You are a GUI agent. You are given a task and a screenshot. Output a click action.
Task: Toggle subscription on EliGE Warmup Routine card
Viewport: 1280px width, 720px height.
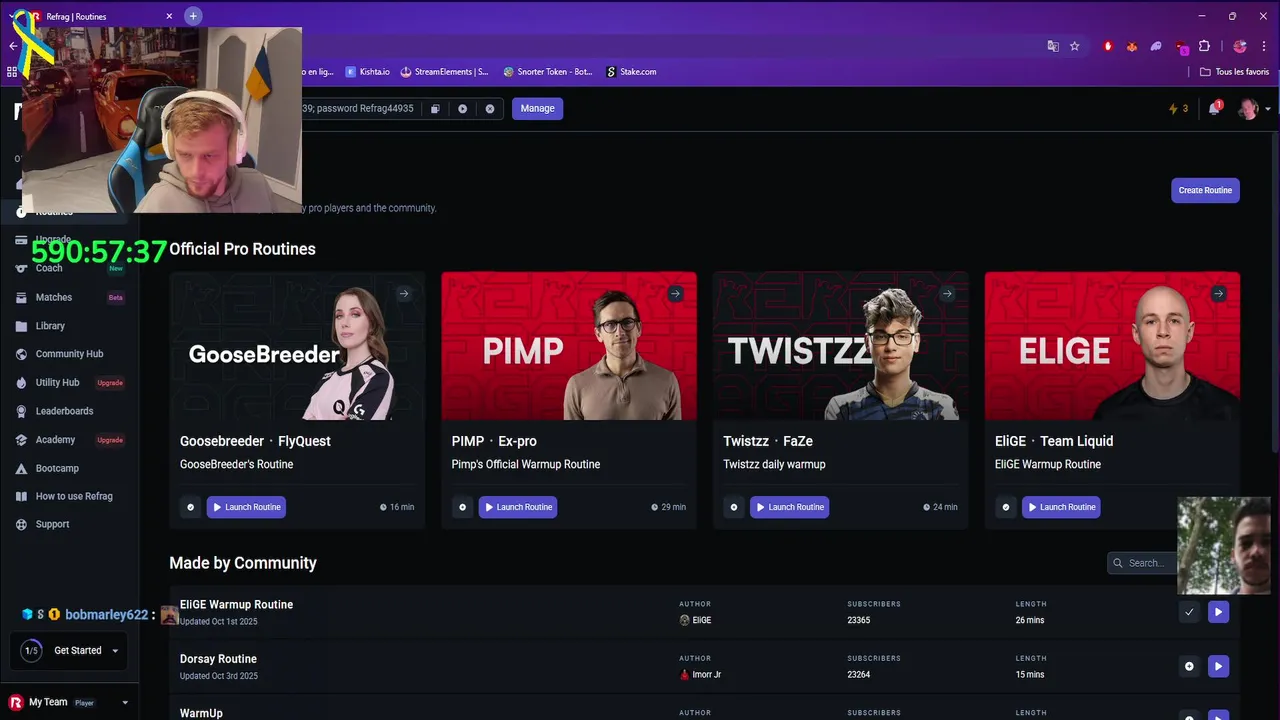[1006, 507]
